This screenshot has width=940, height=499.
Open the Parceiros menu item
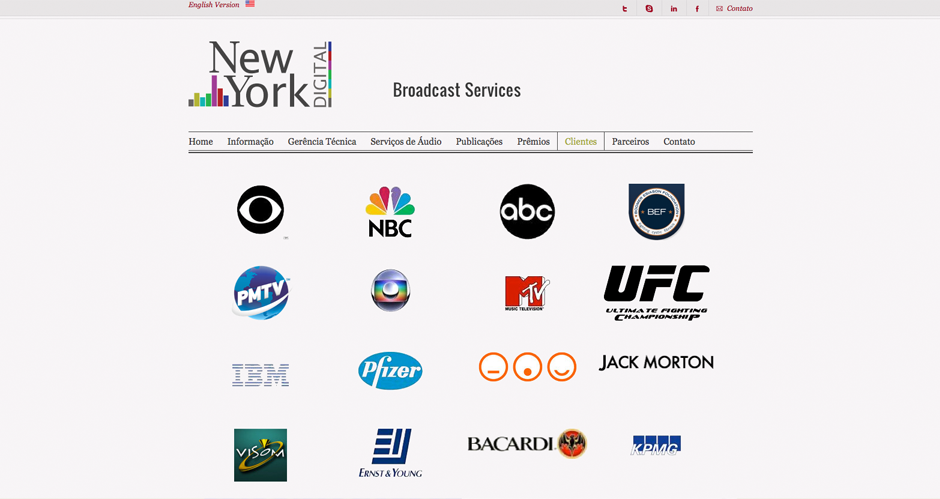pos(631,142)
